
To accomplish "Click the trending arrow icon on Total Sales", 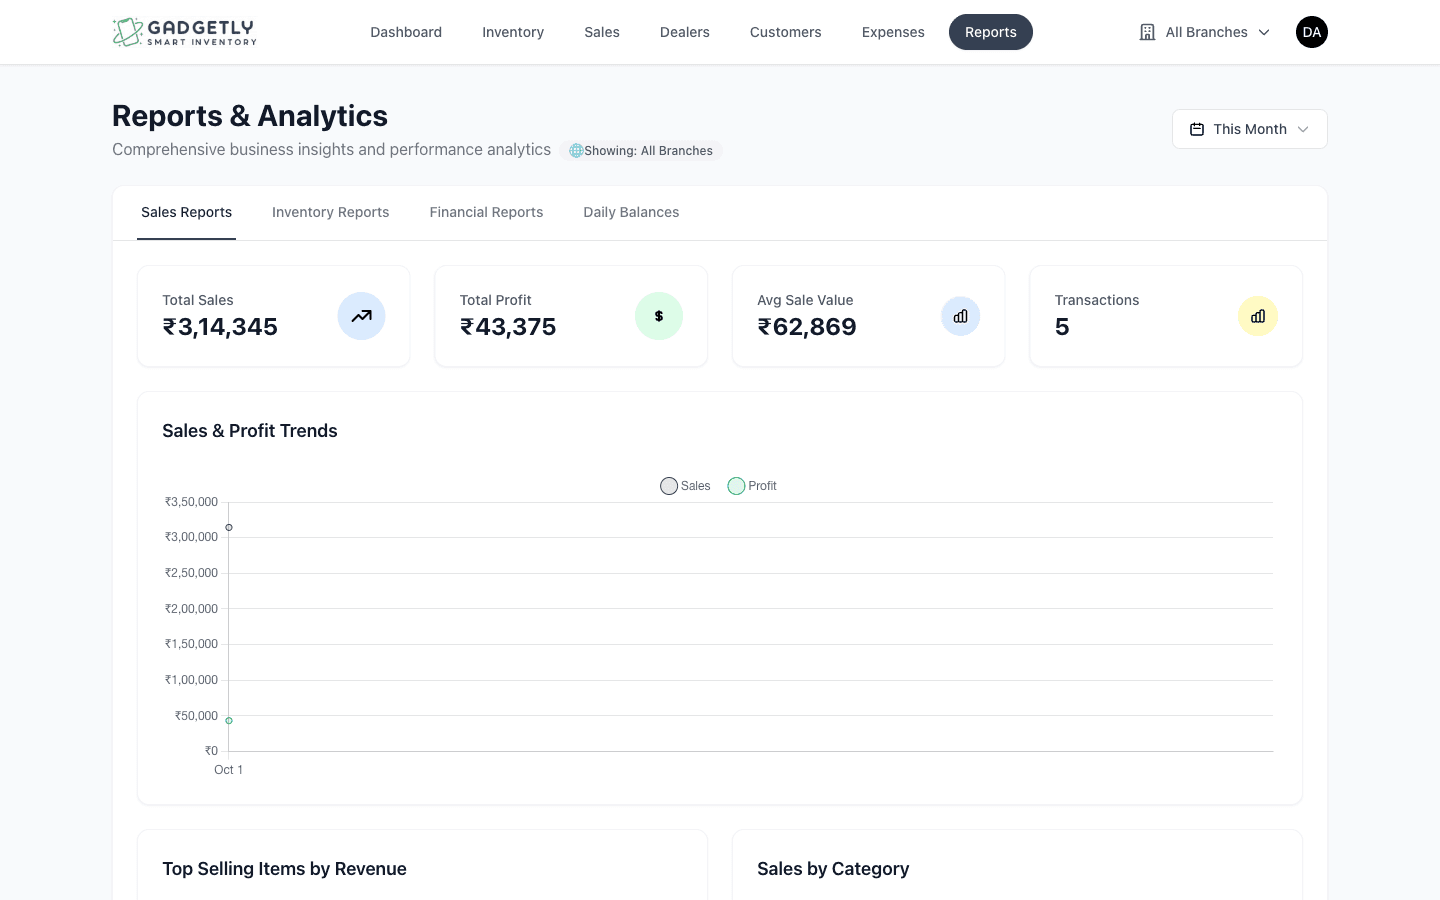I will coord(361,316).
